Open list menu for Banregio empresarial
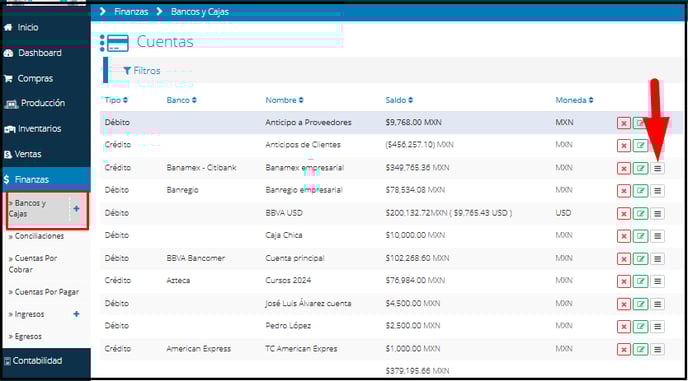The height and width of the screenshot is (381, 688). click(657, 190)
